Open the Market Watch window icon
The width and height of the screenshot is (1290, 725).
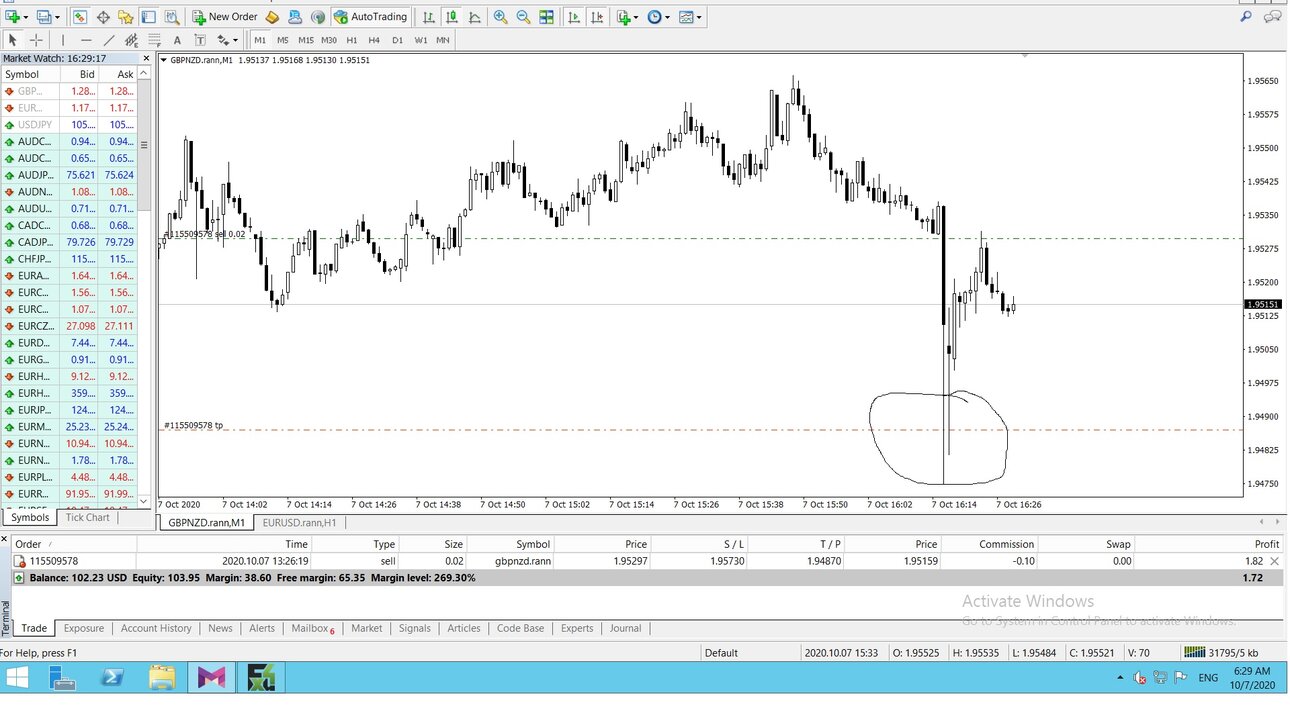[80, 17]
